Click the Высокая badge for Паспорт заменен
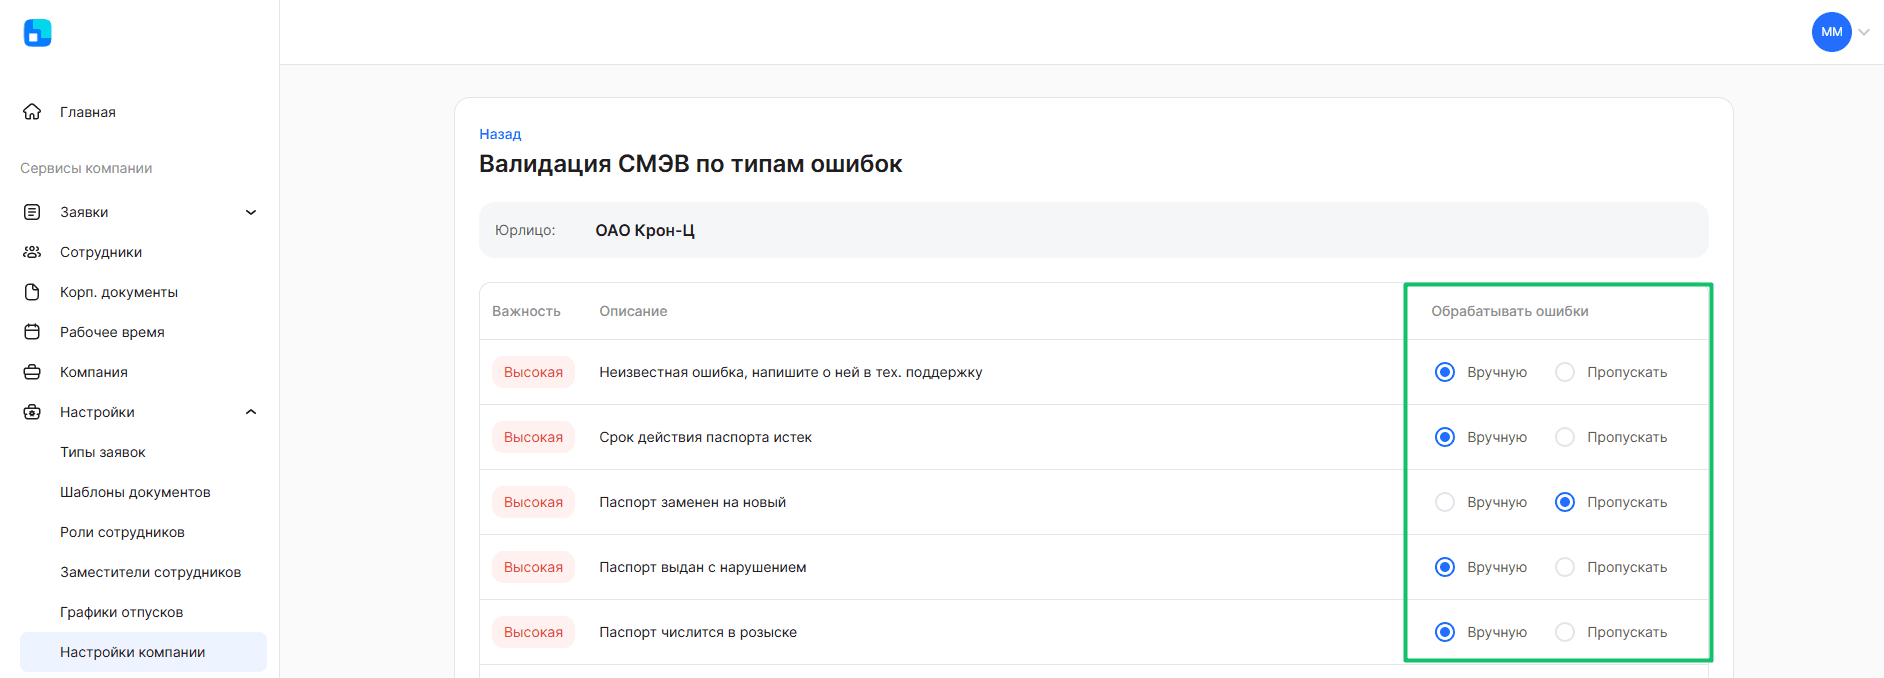The image size is (1884, 678). tap(533, 502)
